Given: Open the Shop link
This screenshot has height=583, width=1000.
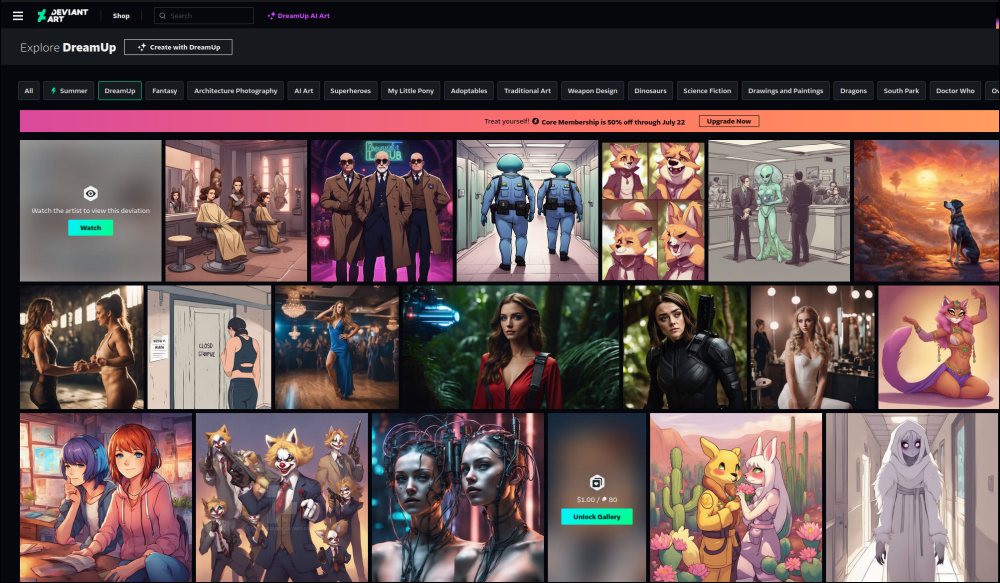Looking at the screenshot, I should (x=121, y=16).
